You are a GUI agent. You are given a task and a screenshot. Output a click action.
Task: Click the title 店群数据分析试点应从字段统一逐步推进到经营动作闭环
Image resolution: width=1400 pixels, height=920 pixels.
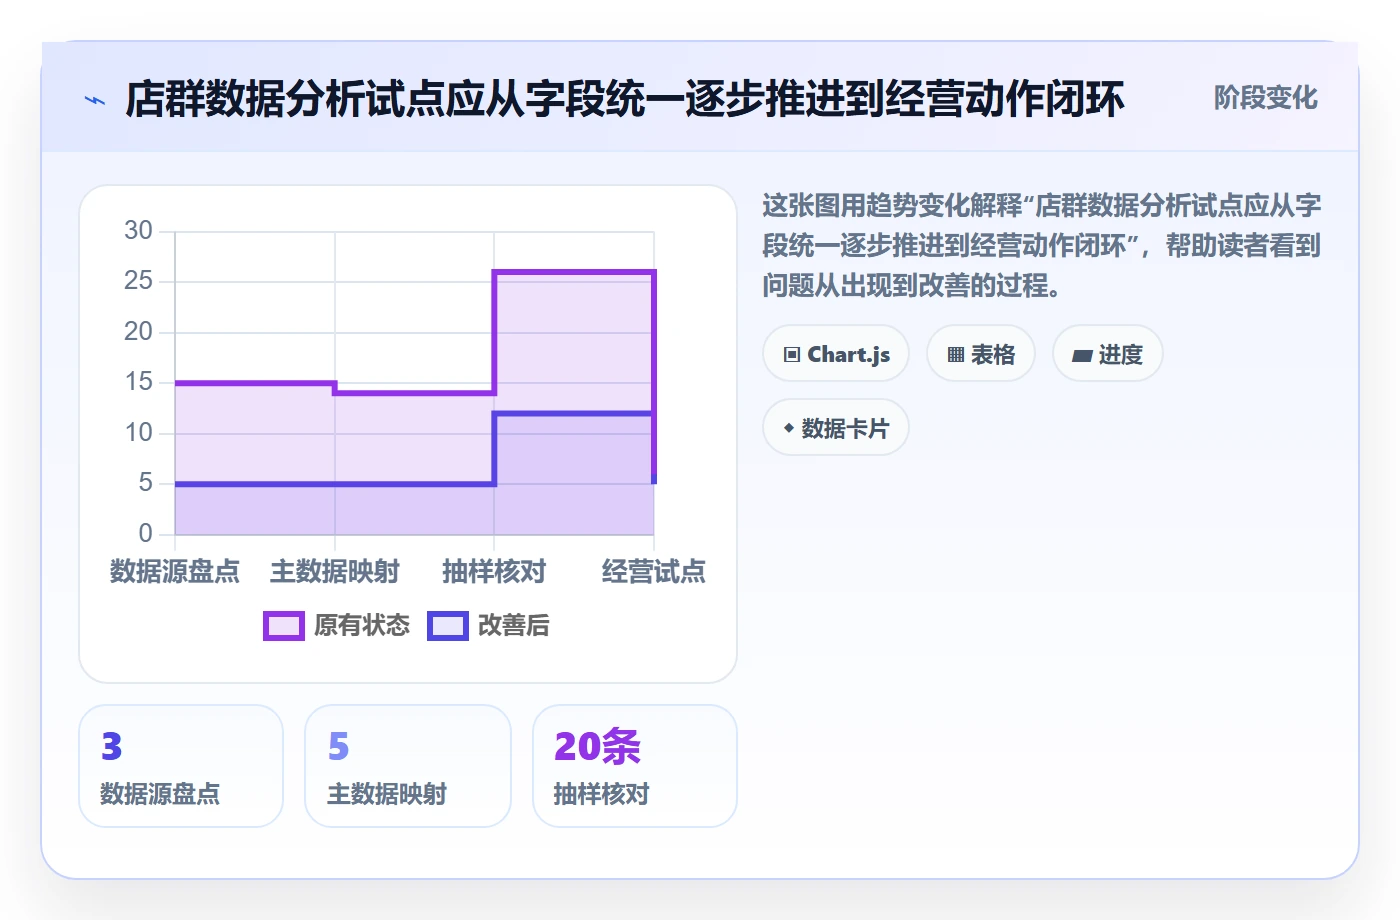click(x=625, y=99)
